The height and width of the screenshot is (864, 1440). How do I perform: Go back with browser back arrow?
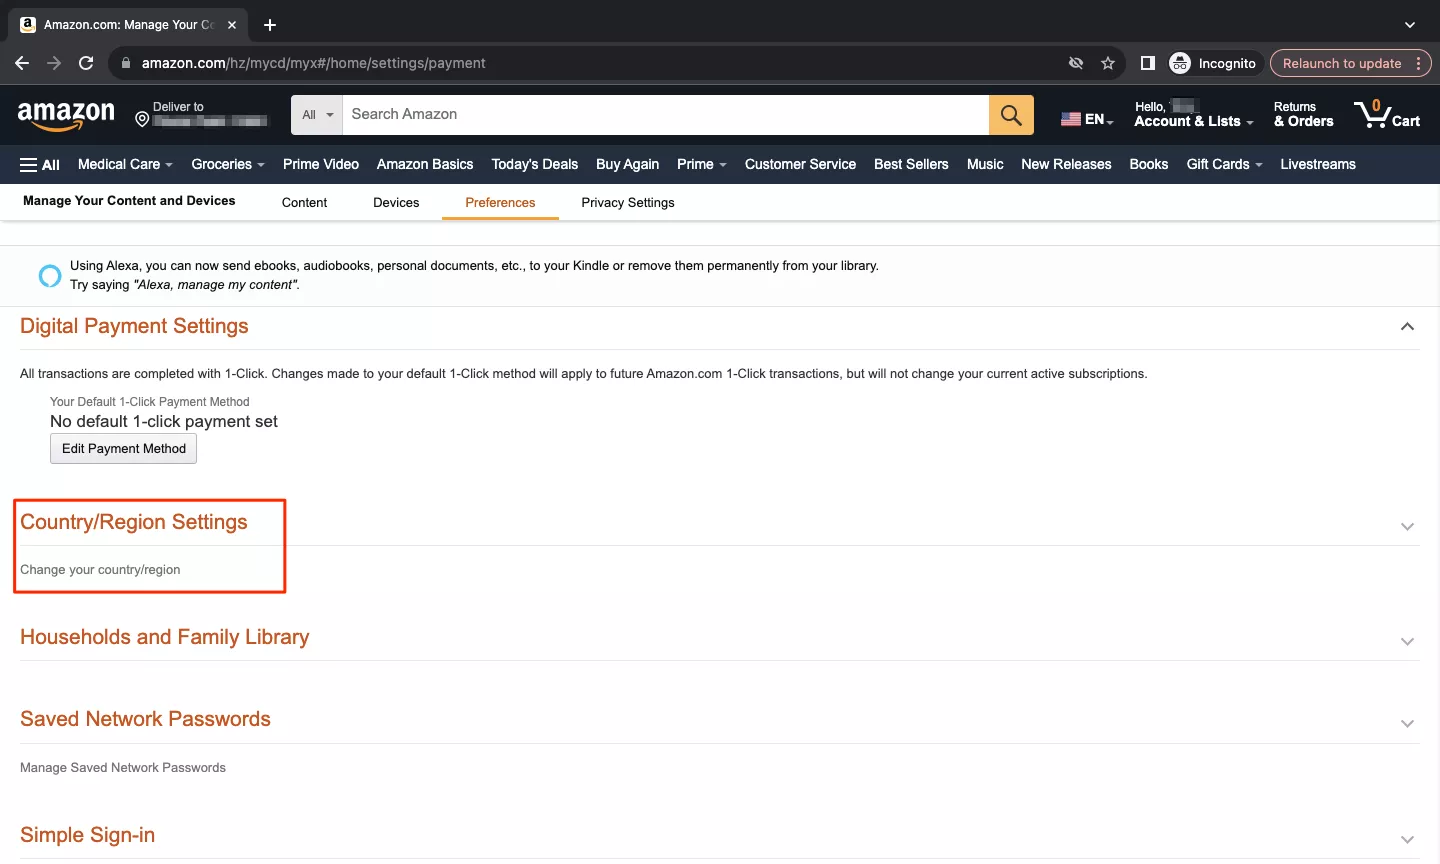(x=22, y=63)
